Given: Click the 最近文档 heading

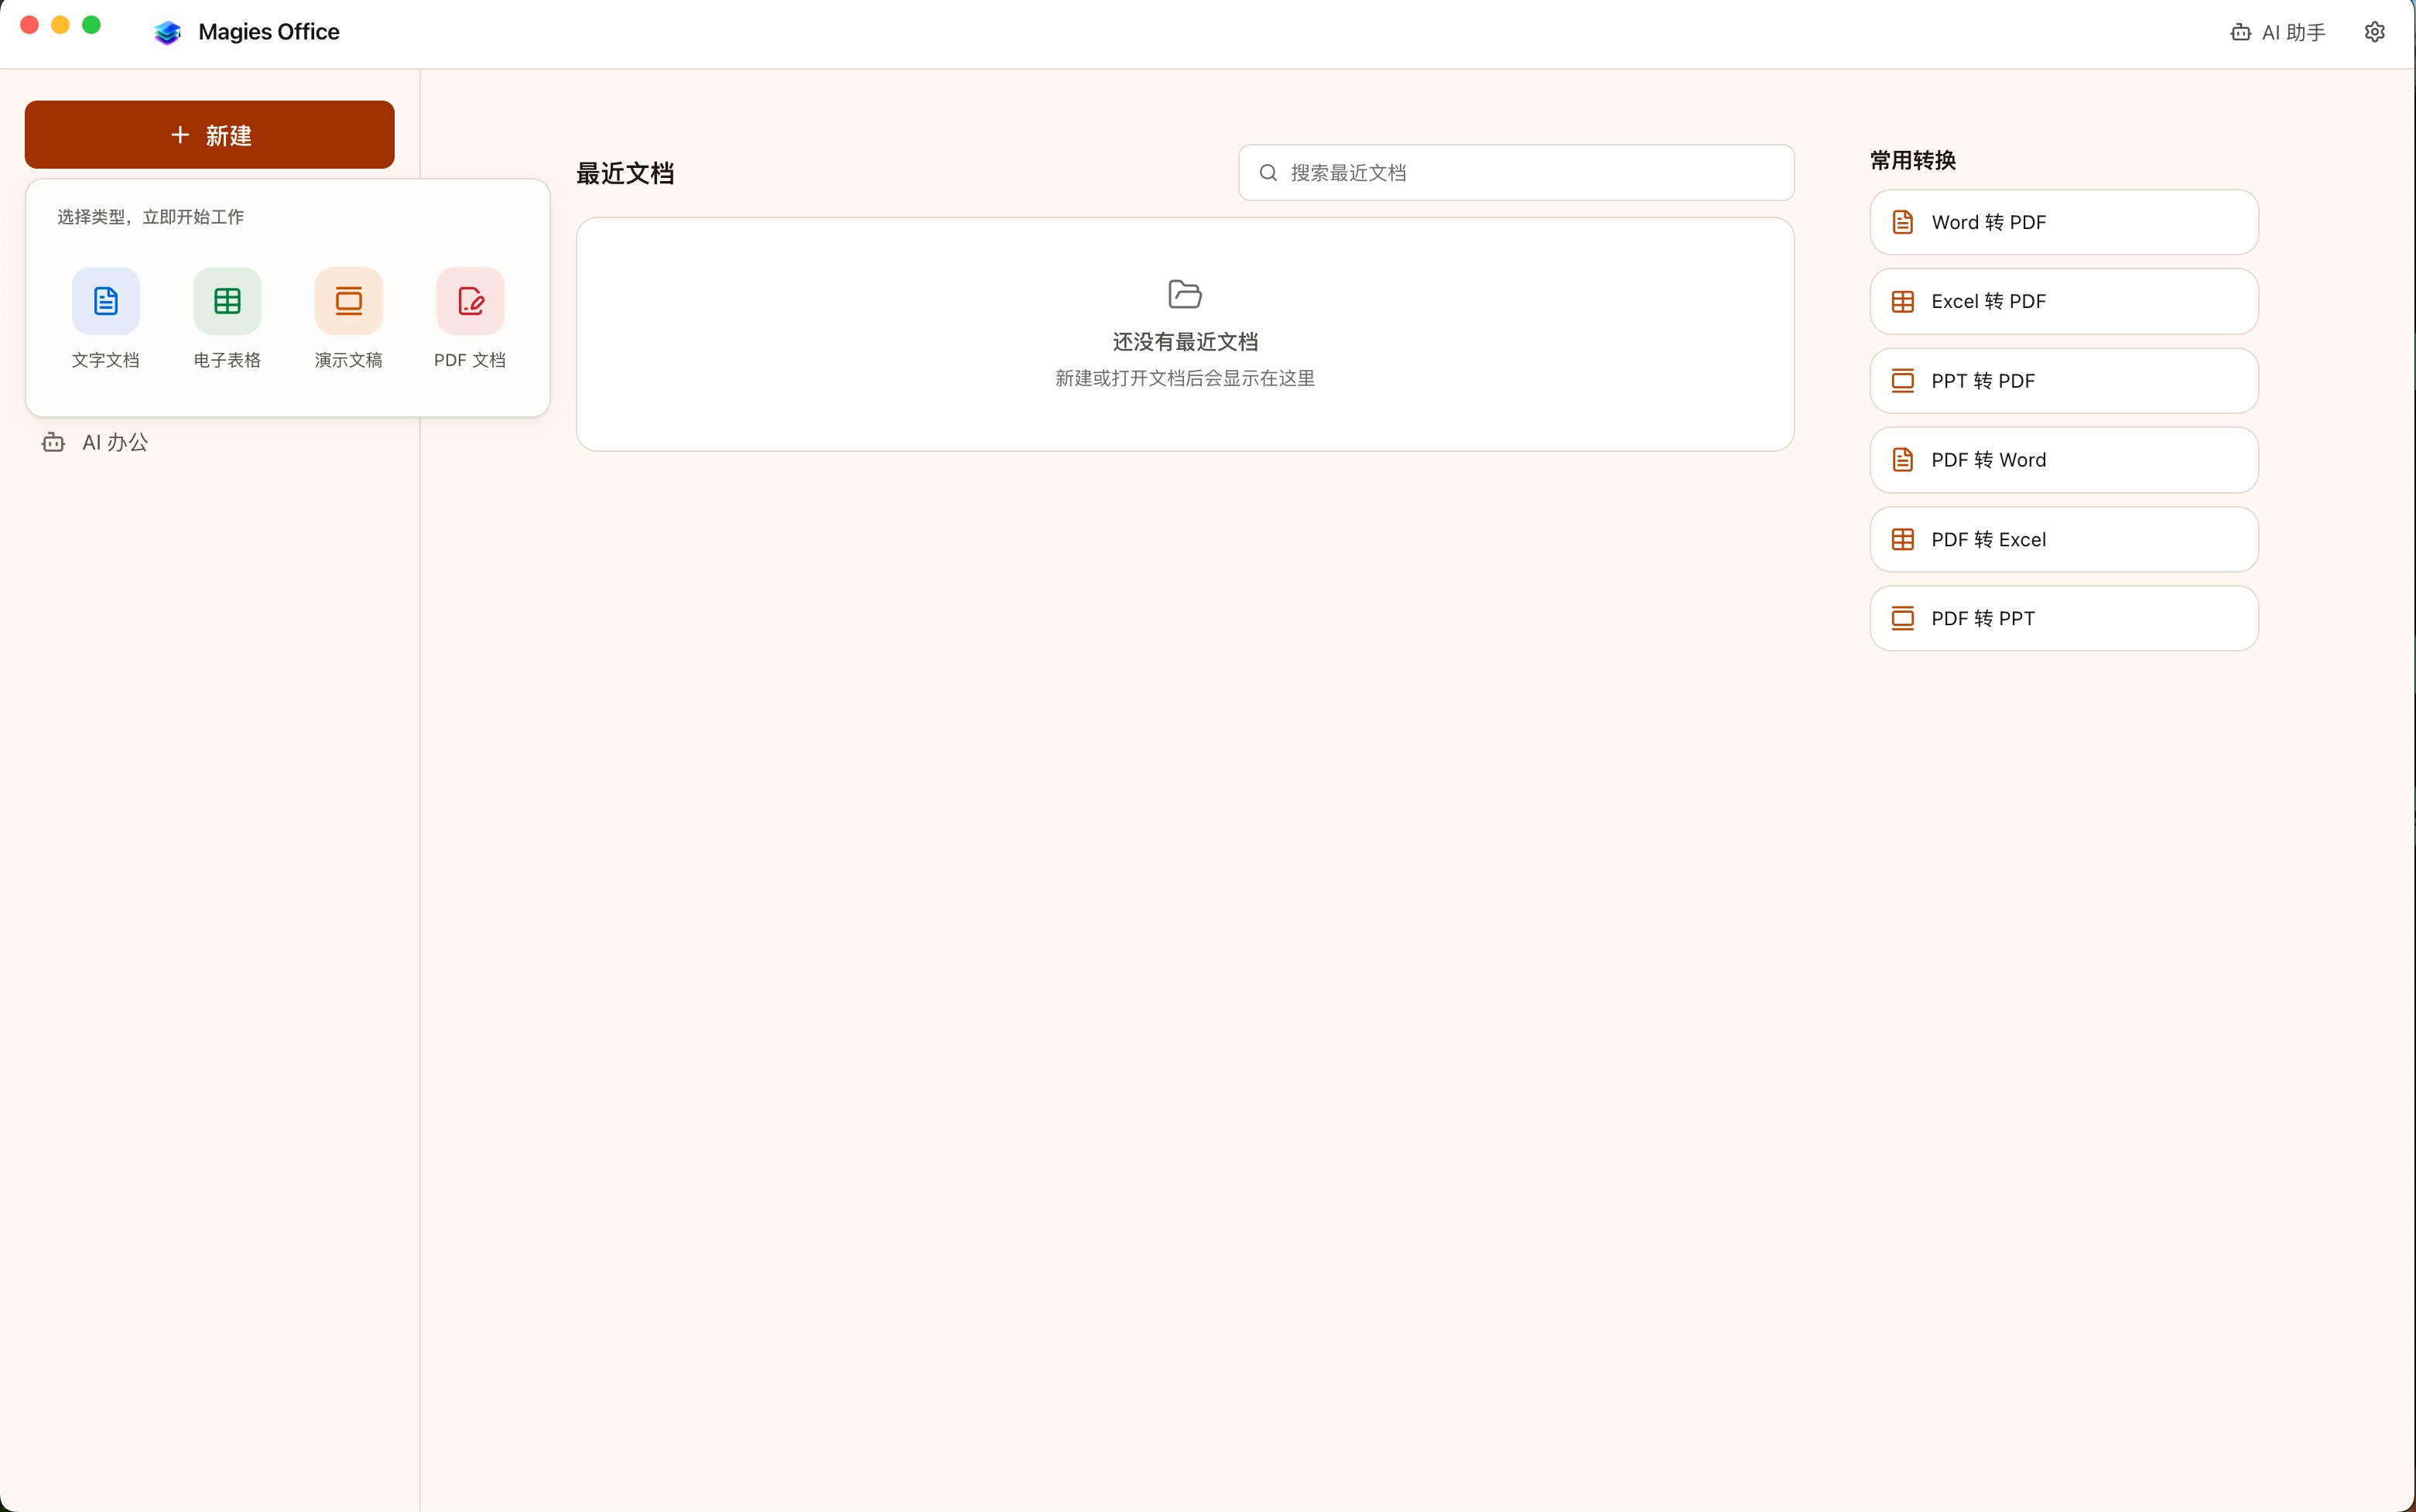Looking at the screenshot, I should (625, 173).
